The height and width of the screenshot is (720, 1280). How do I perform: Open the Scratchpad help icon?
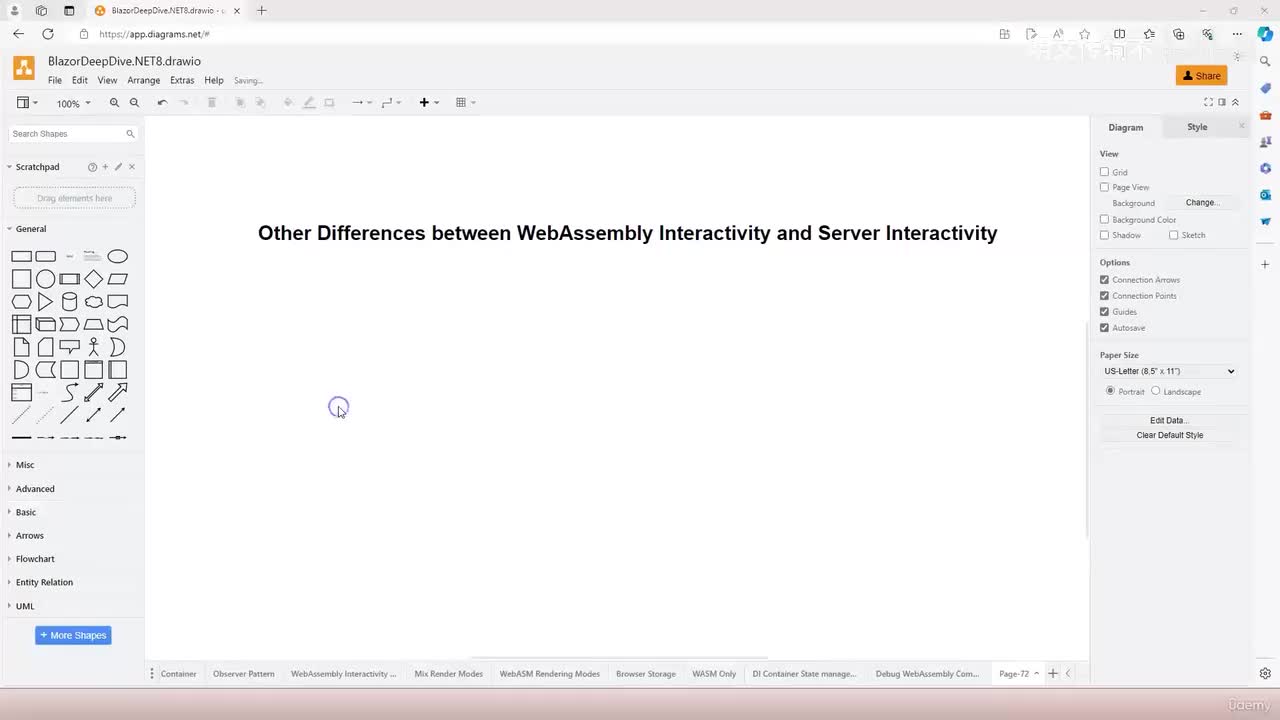[x=92, y=167]
